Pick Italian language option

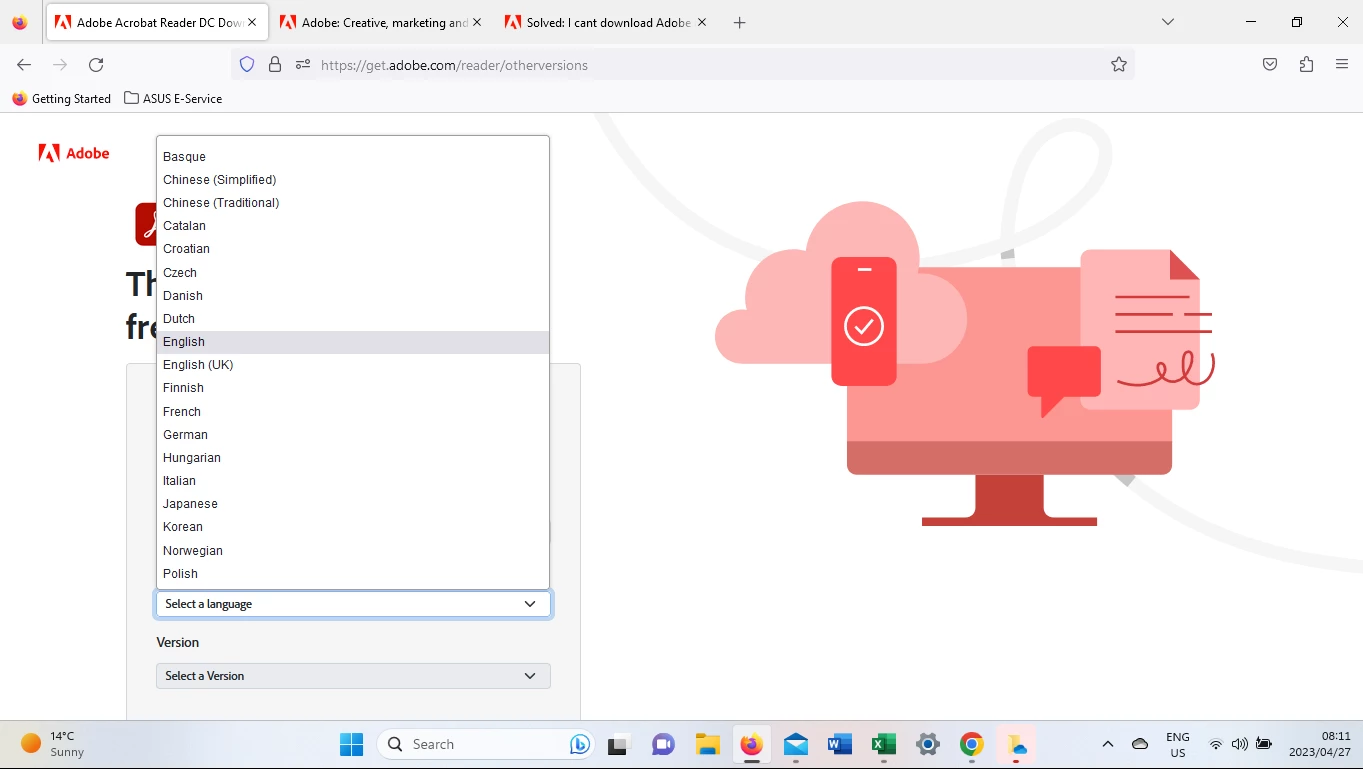[x=353, y=481]
